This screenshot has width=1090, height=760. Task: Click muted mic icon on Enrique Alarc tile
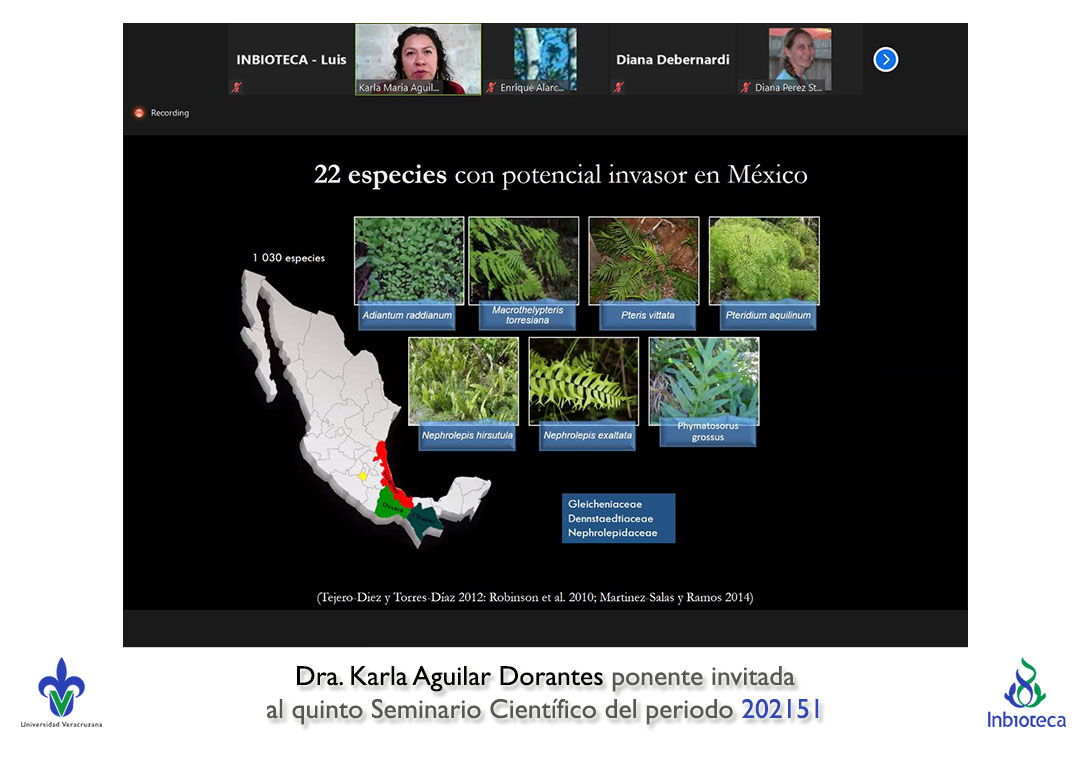491,88
